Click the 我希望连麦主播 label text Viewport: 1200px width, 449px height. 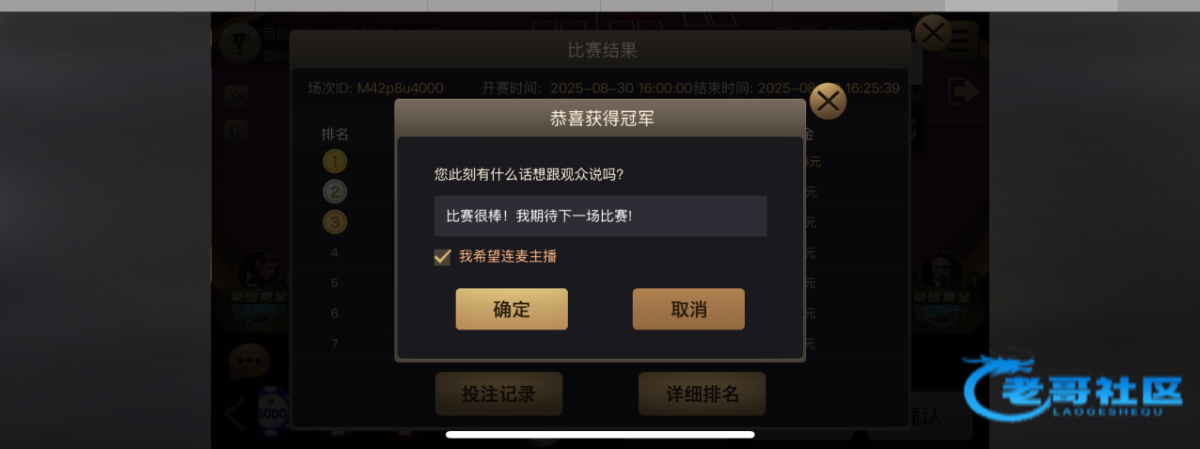click(x=508, y=256)
